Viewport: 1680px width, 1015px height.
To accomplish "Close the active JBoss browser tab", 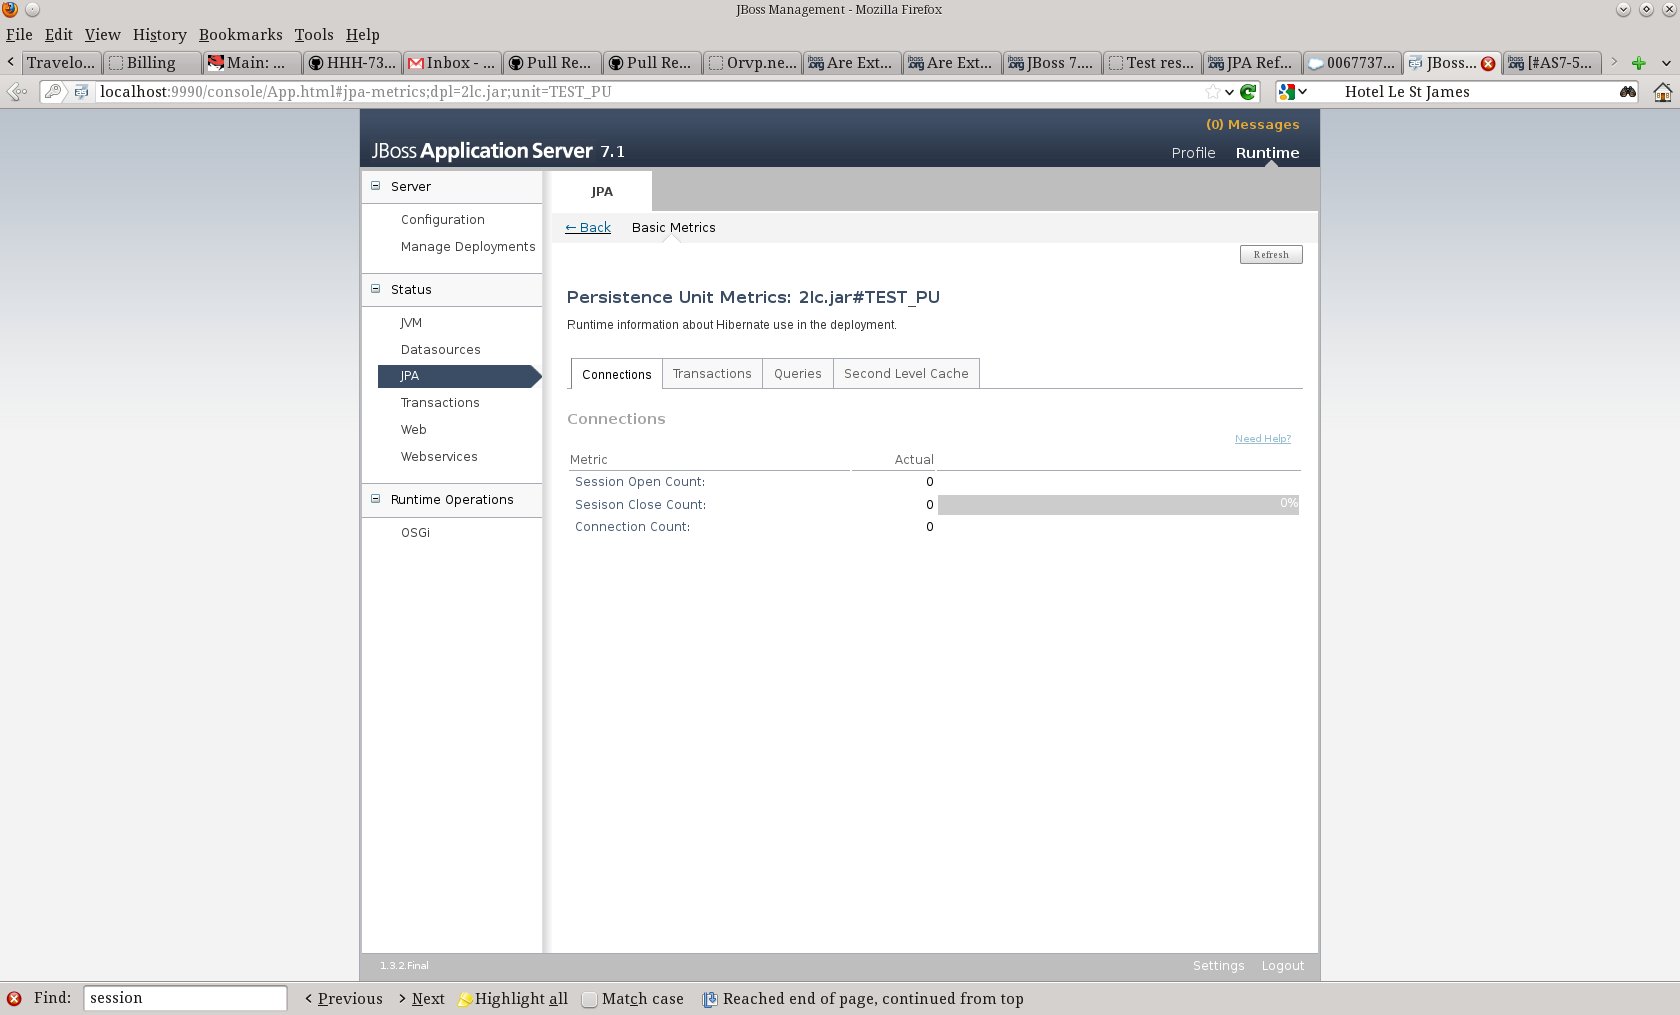I will click(1488, 63).
